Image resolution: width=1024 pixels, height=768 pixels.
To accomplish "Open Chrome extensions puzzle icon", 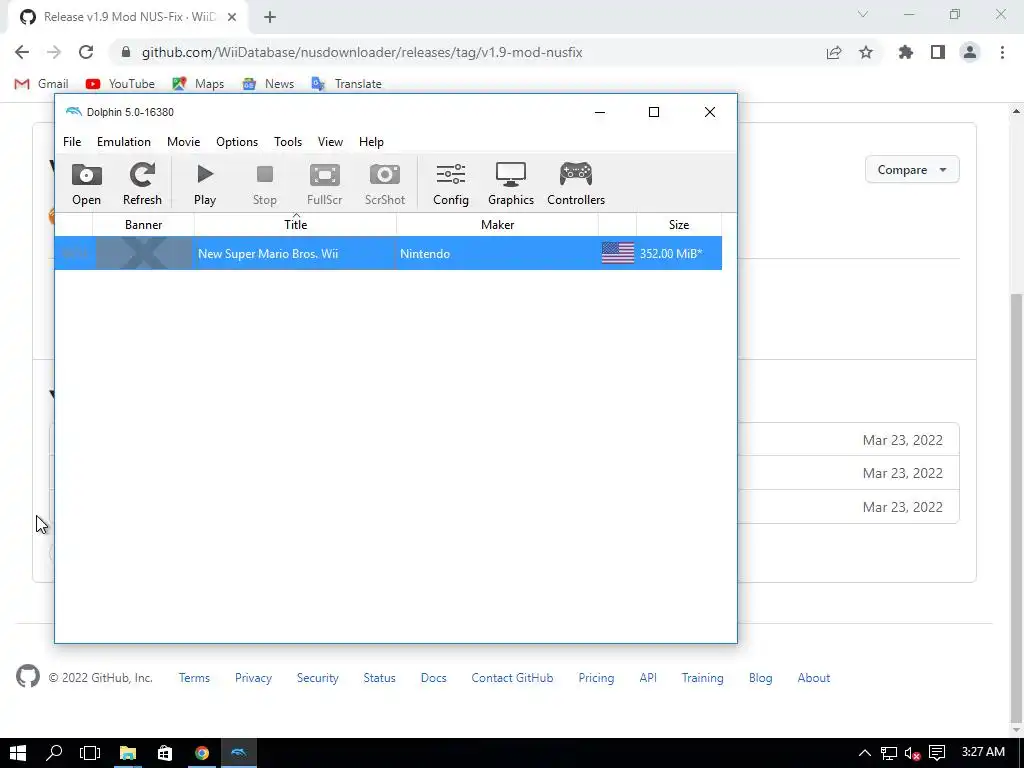I will [905, 52].
